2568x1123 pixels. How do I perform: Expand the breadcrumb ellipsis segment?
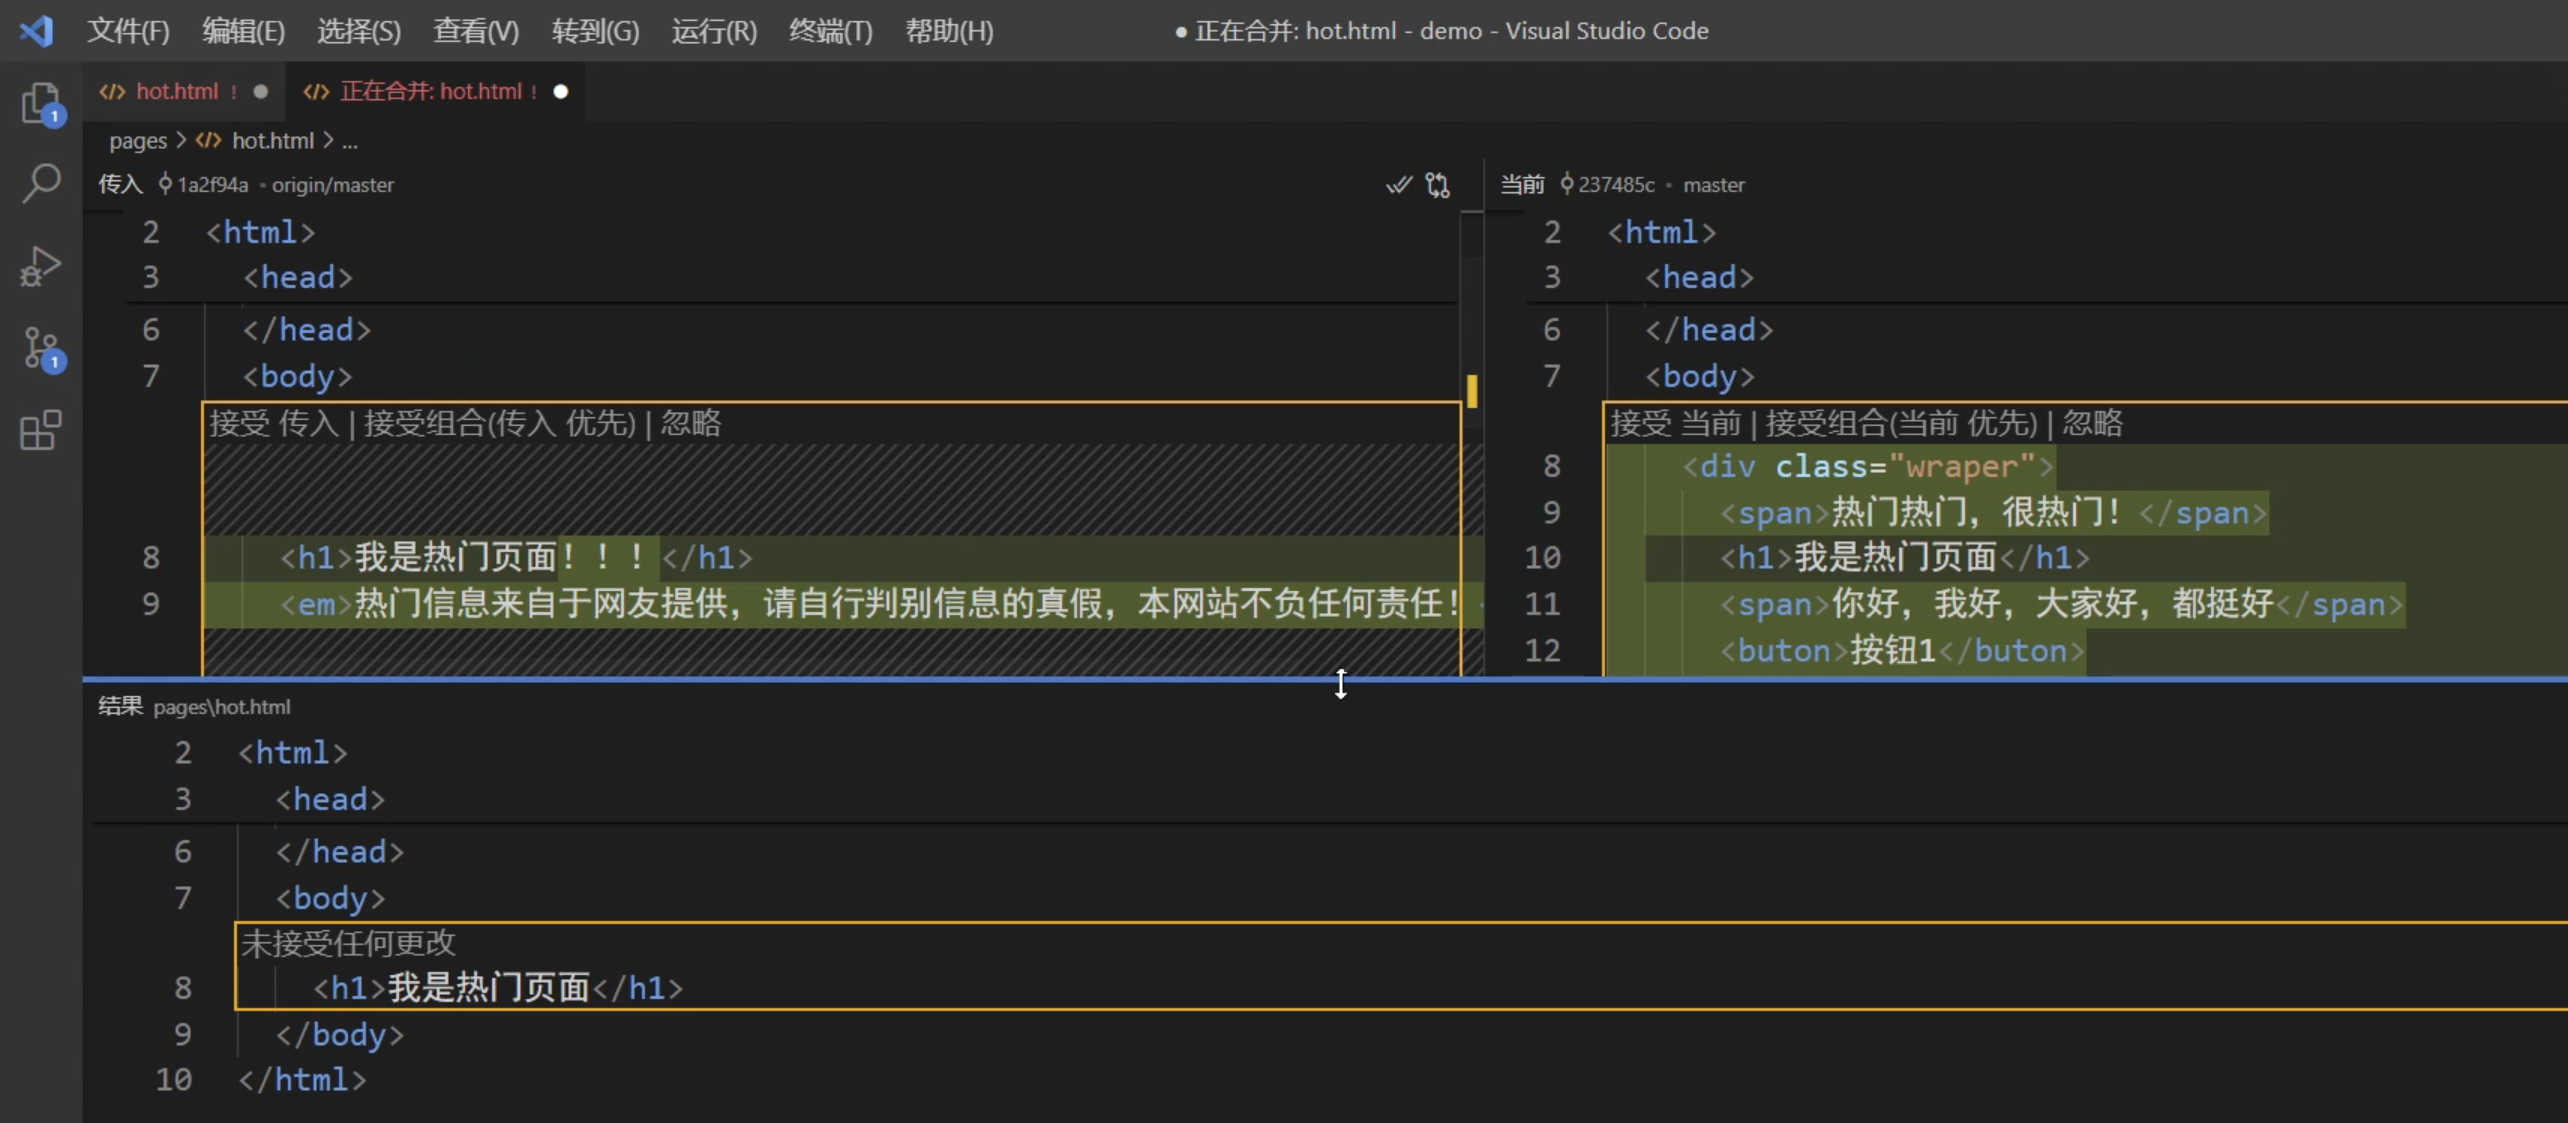349,141
